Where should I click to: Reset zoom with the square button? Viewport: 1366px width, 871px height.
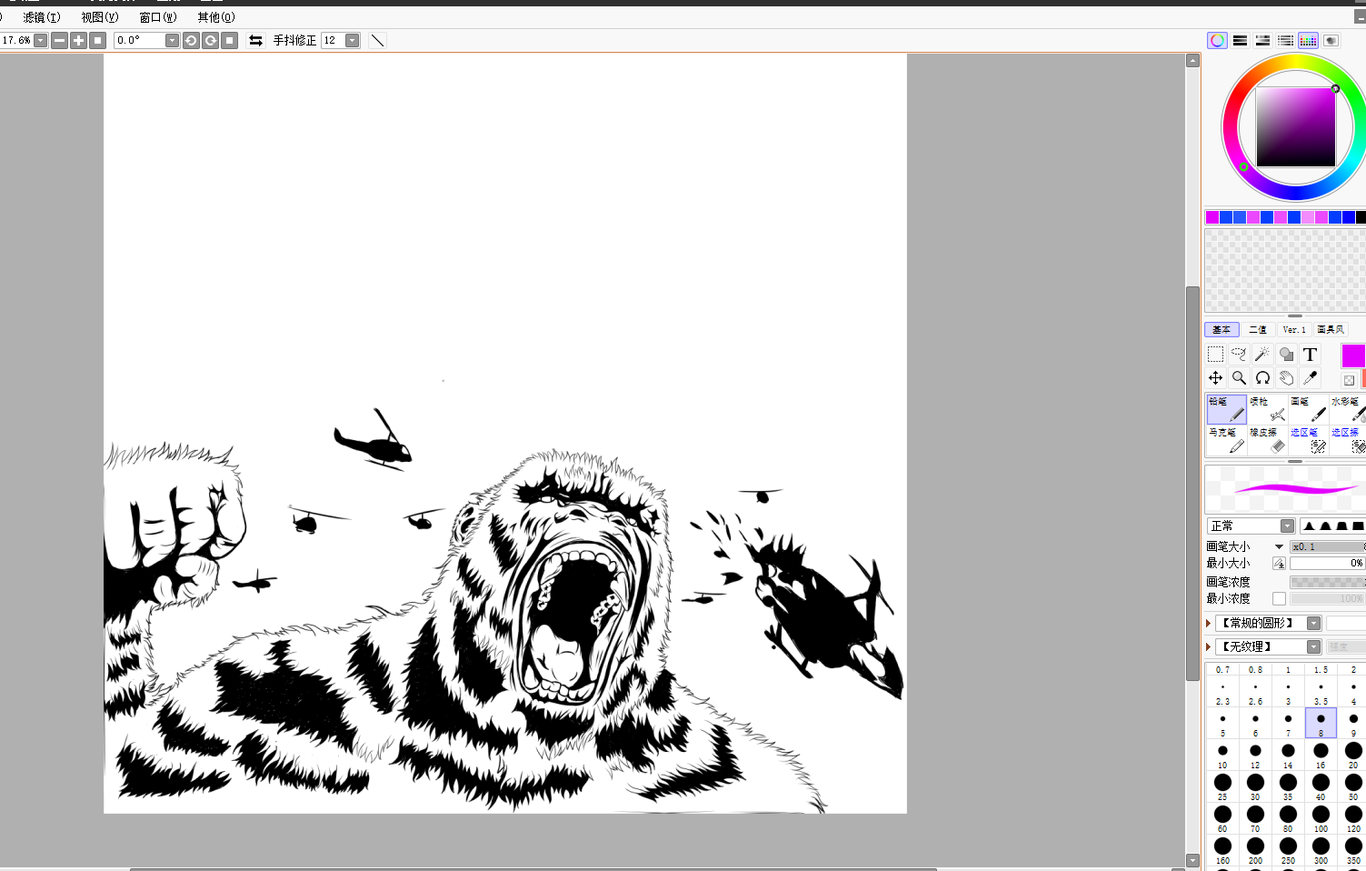[x=98, y=40]
